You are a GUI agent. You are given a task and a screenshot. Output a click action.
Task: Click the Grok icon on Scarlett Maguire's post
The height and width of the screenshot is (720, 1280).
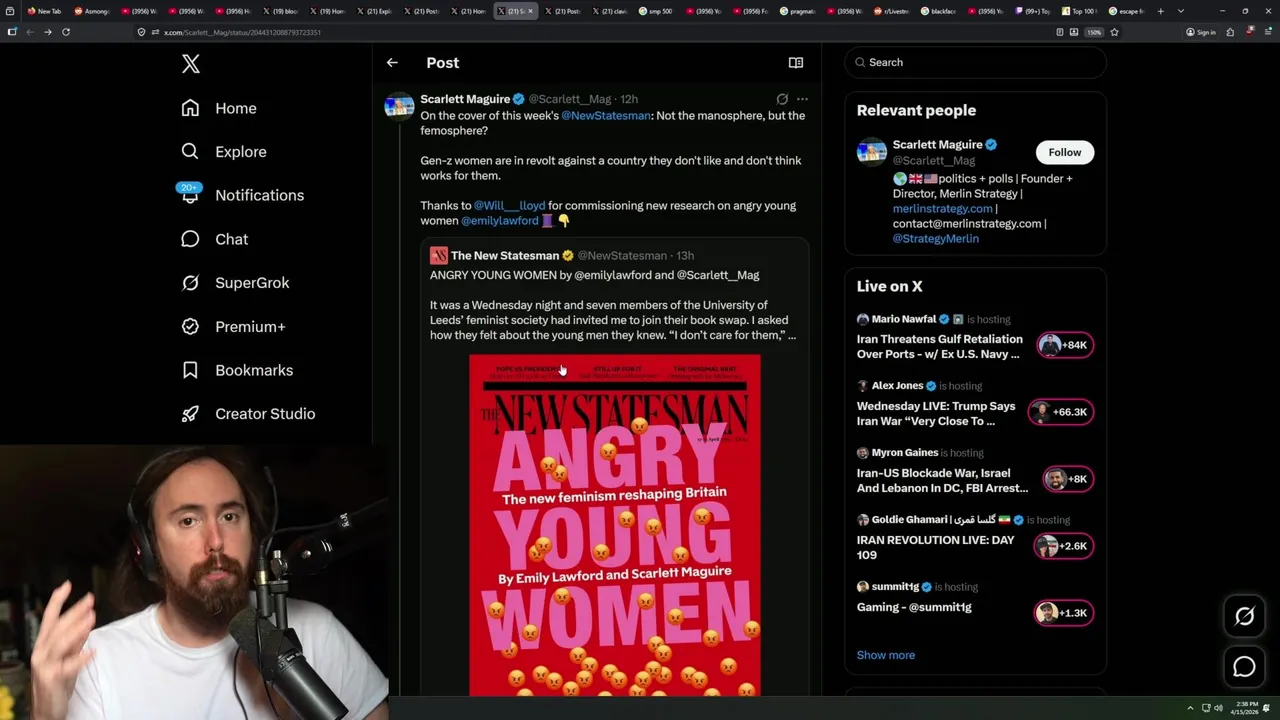782,99
